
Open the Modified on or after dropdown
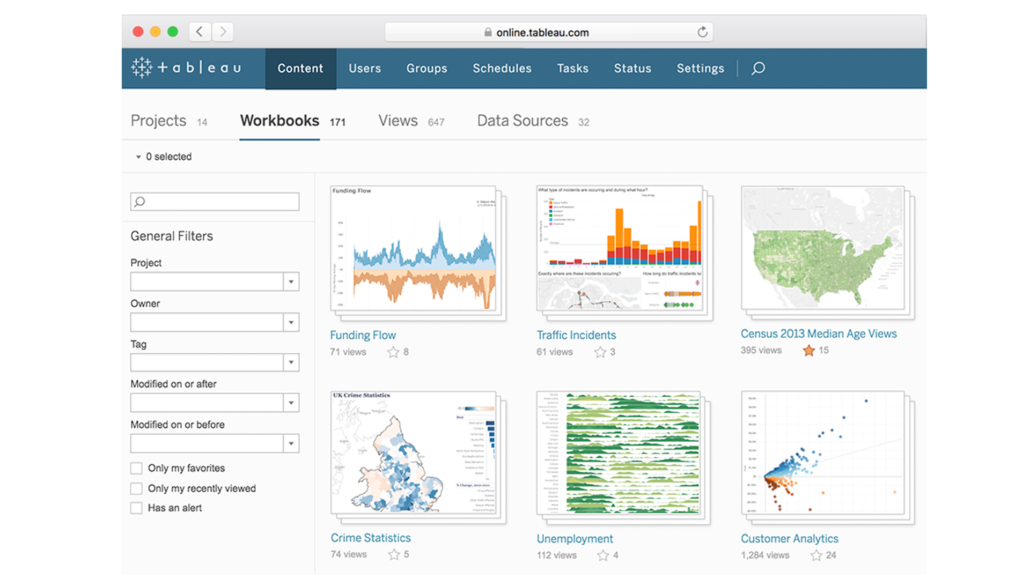(291, 402)
